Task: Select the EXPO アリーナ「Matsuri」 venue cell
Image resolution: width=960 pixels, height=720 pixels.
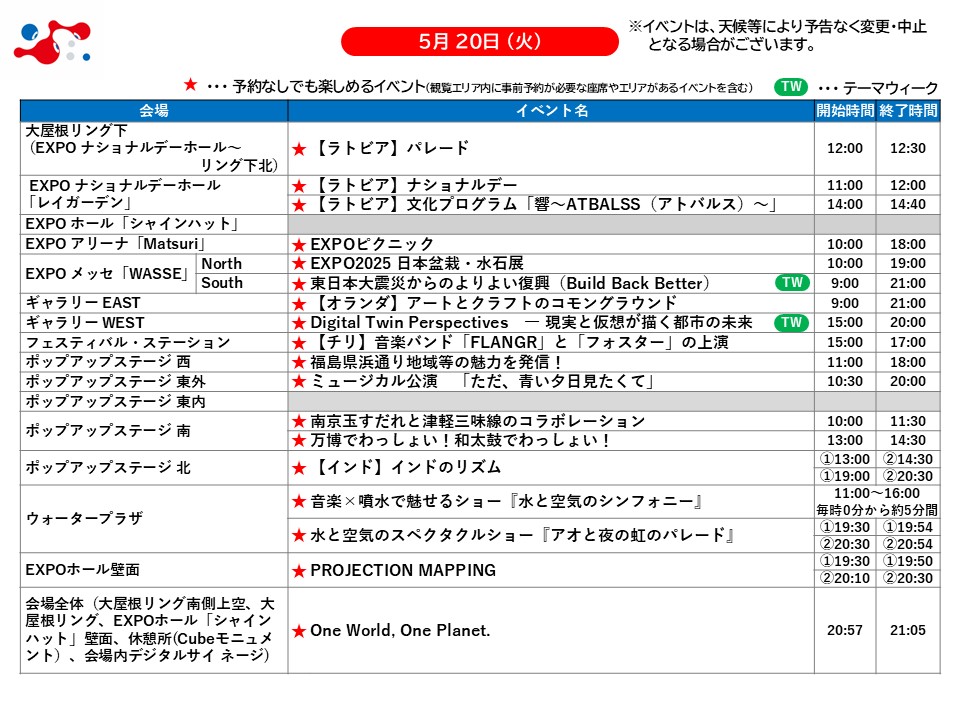Action: [154, 244]
